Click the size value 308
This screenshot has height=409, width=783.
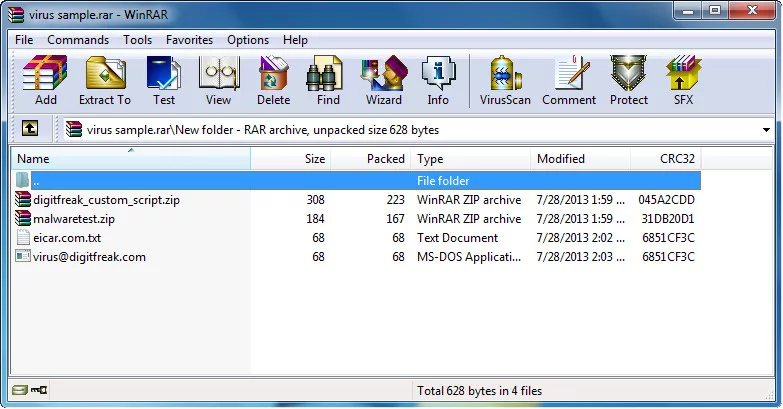[315, 199]
